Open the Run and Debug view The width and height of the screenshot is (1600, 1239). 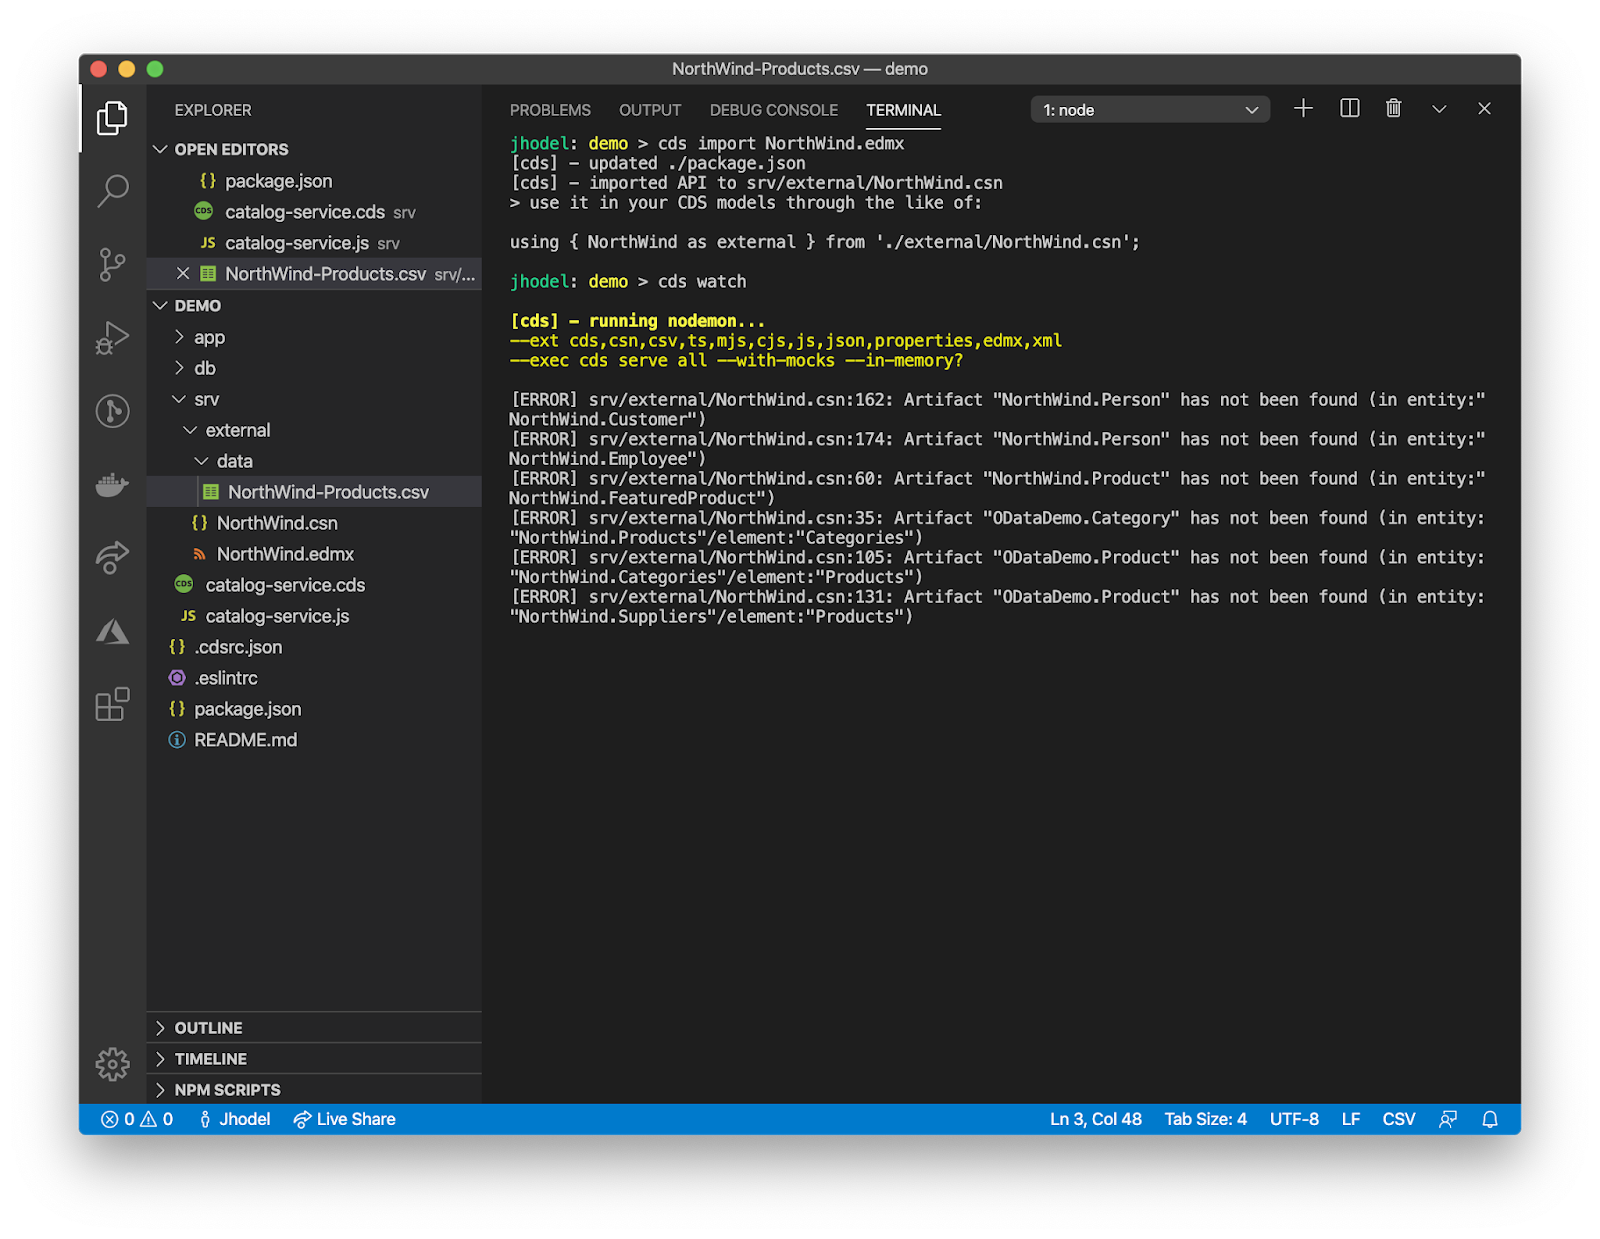(x=112, y=337)
